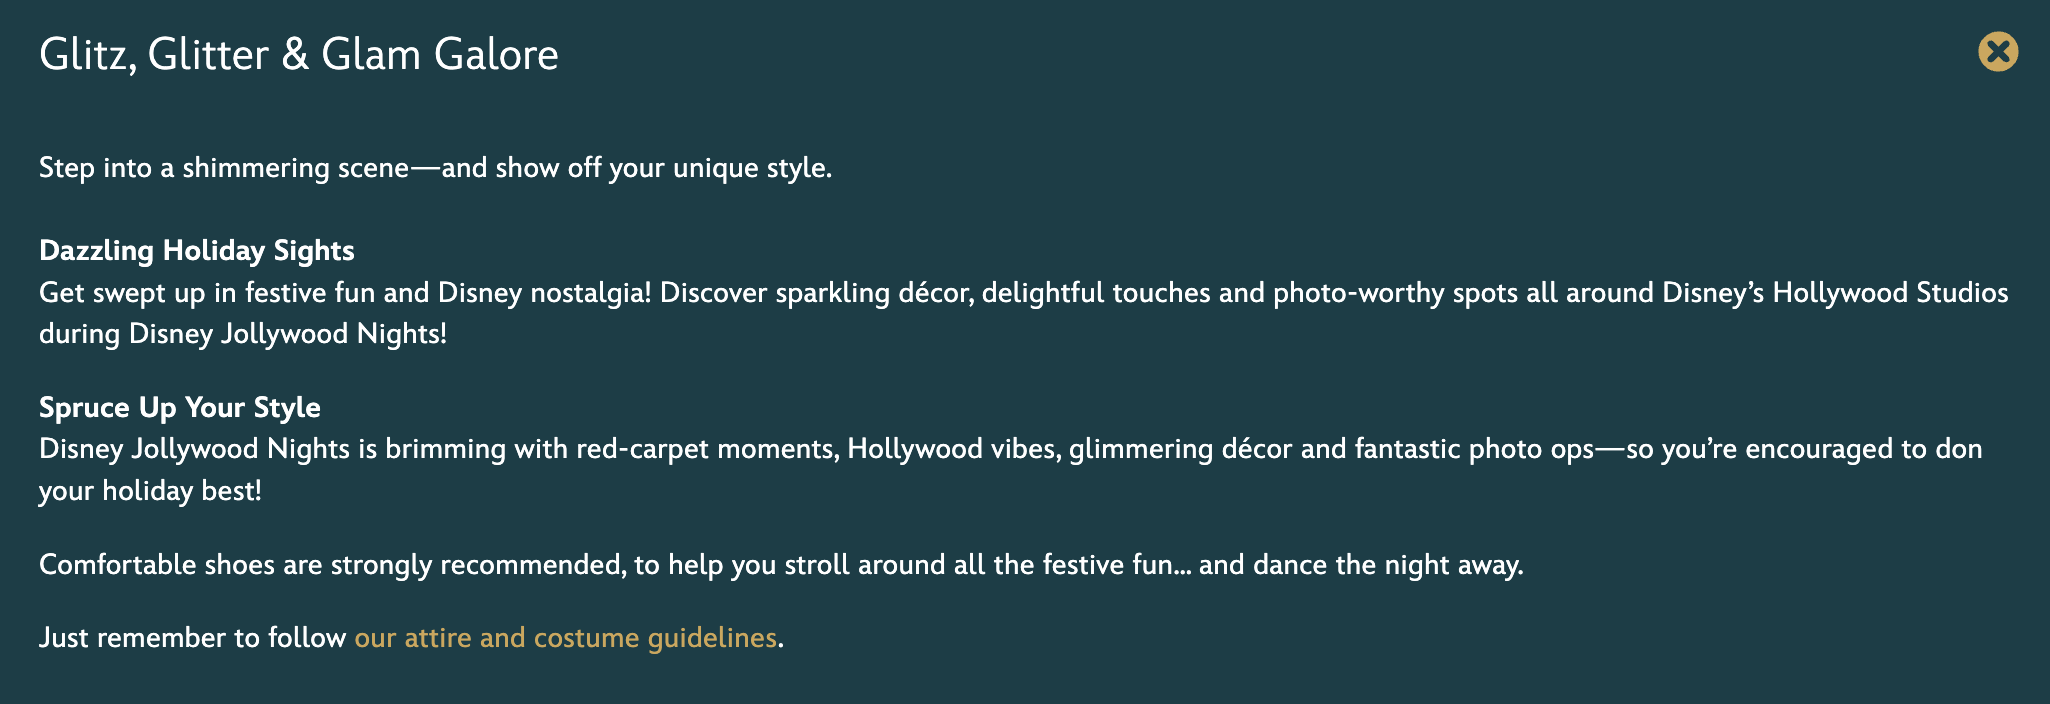This screenshot has height=704, width=2050.
Task: Click the line 'during Disney Jollywood Nights!'
Action: click(242, 334)
